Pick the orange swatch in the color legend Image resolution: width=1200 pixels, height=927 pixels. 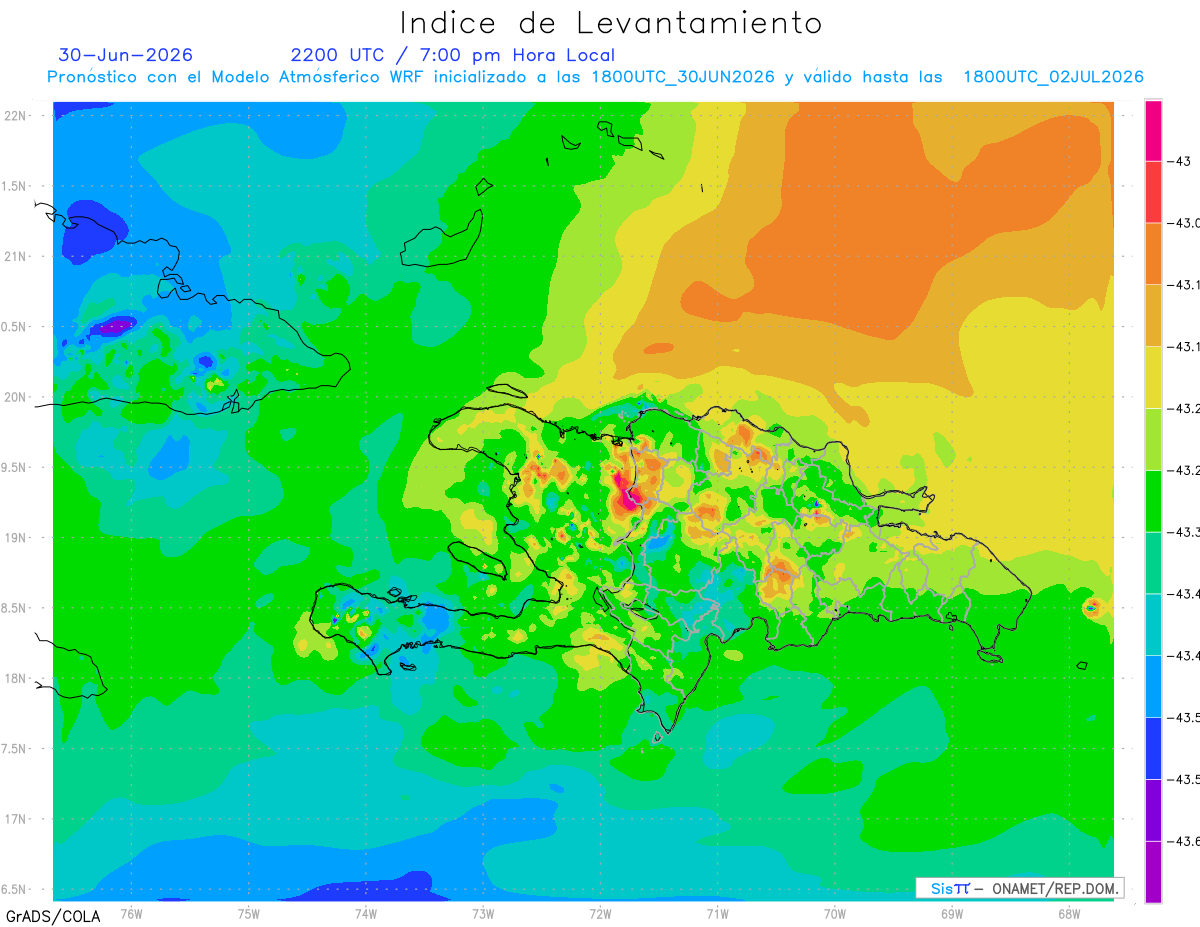(1153, 253)
